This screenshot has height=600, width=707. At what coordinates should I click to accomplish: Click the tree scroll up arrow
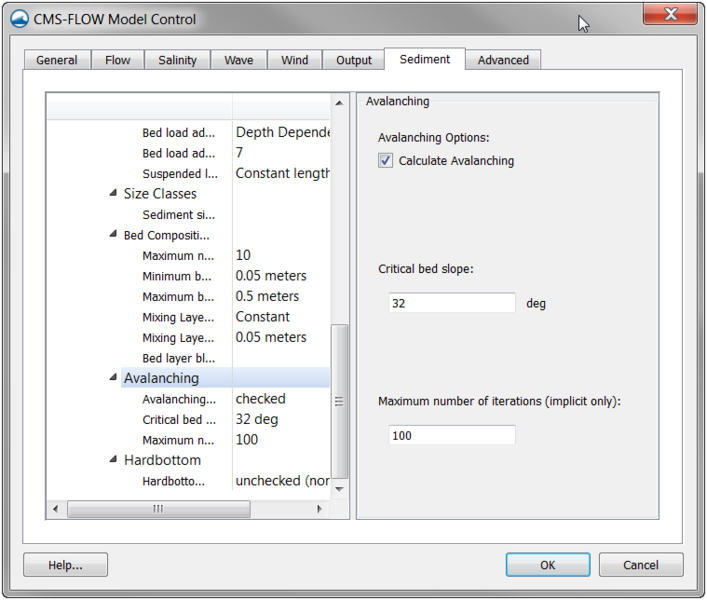(x=340, y=103)
